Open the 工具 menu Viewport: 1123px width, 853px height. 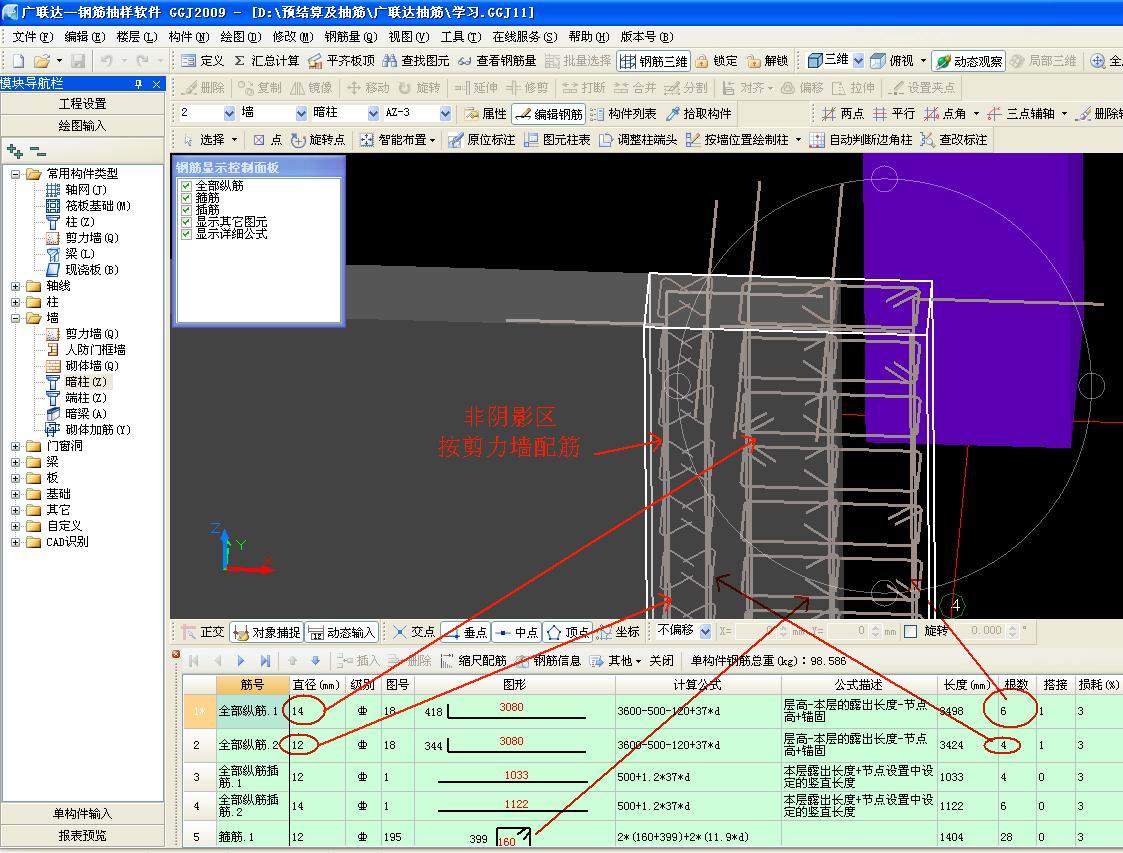click(461, 36)
